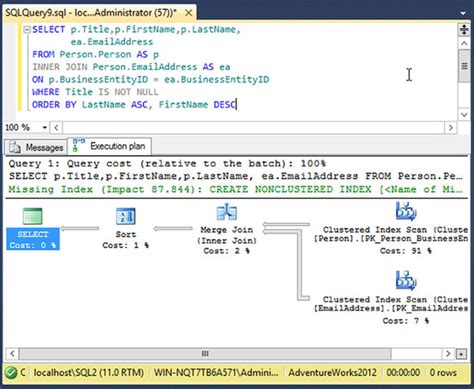Click the Missing Index suggestion text
474x389 pixels.
point(235,189)
